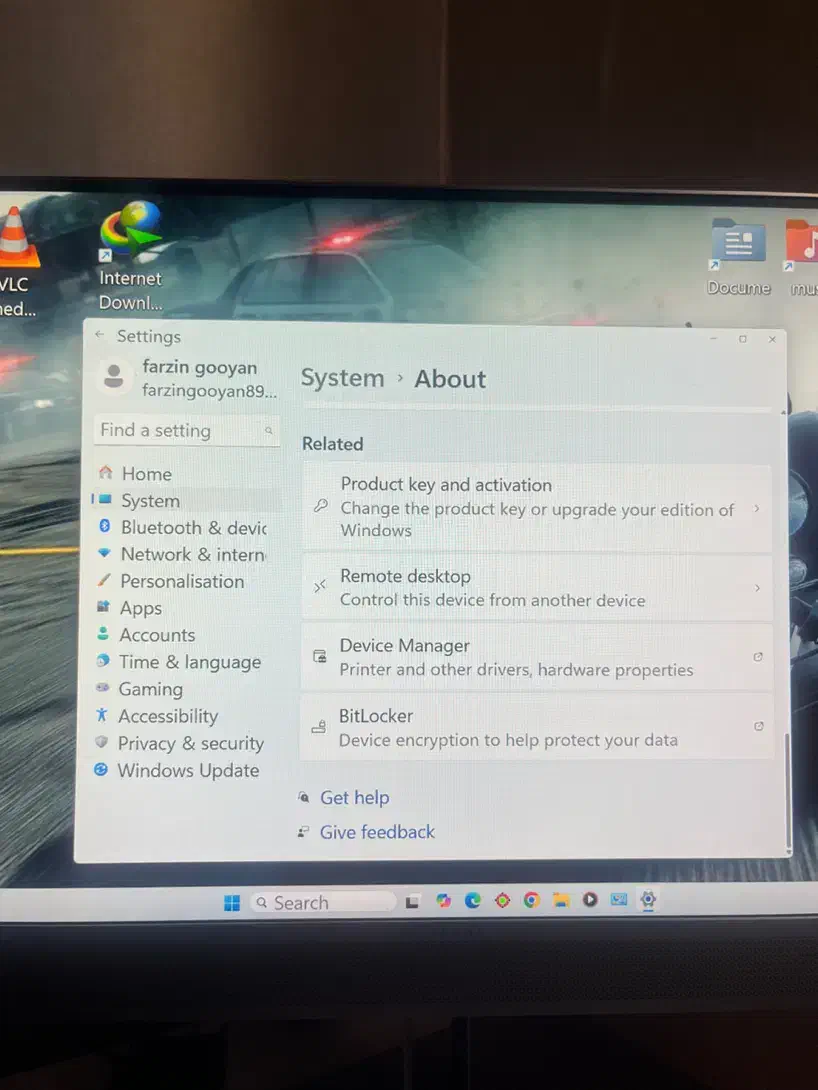Open the media player taskbar icon
This screenshot has height=1090, width=818.
tap(590, 900)
